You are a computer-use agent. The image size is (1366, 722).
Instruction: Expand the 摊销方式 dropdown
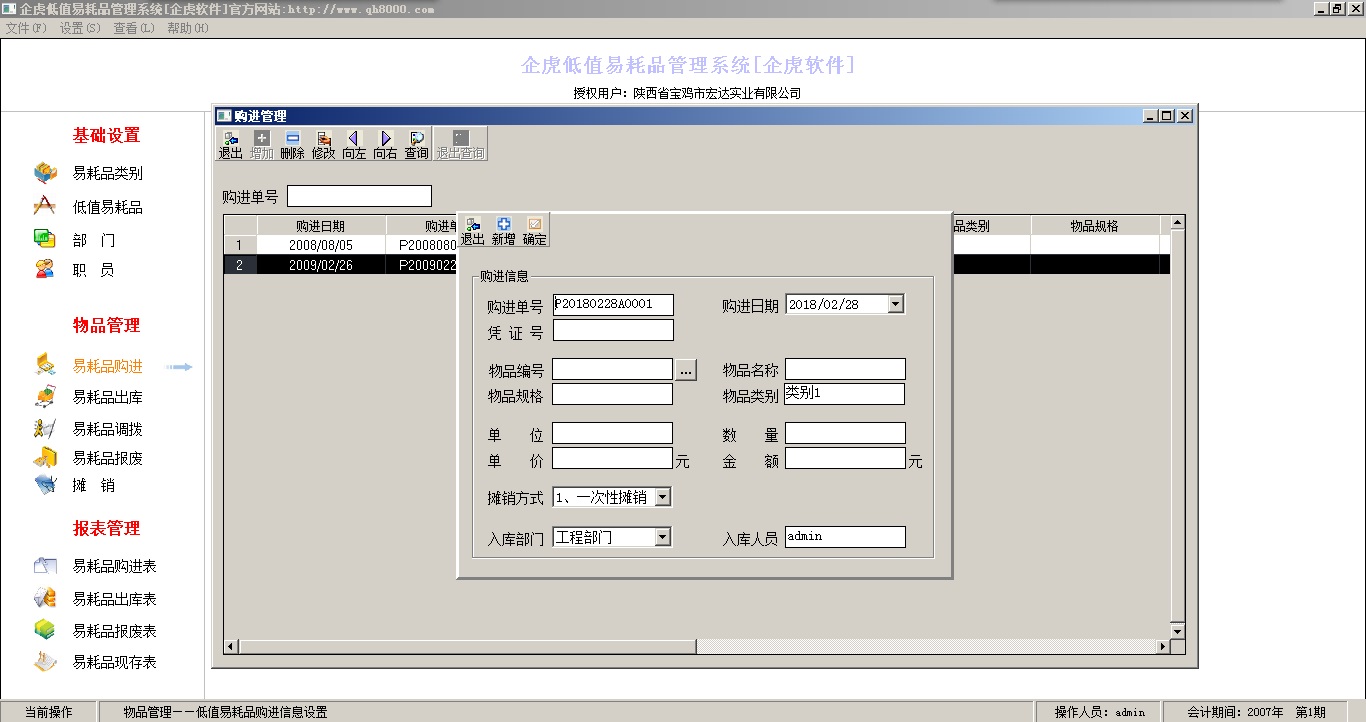click(663, 497)
